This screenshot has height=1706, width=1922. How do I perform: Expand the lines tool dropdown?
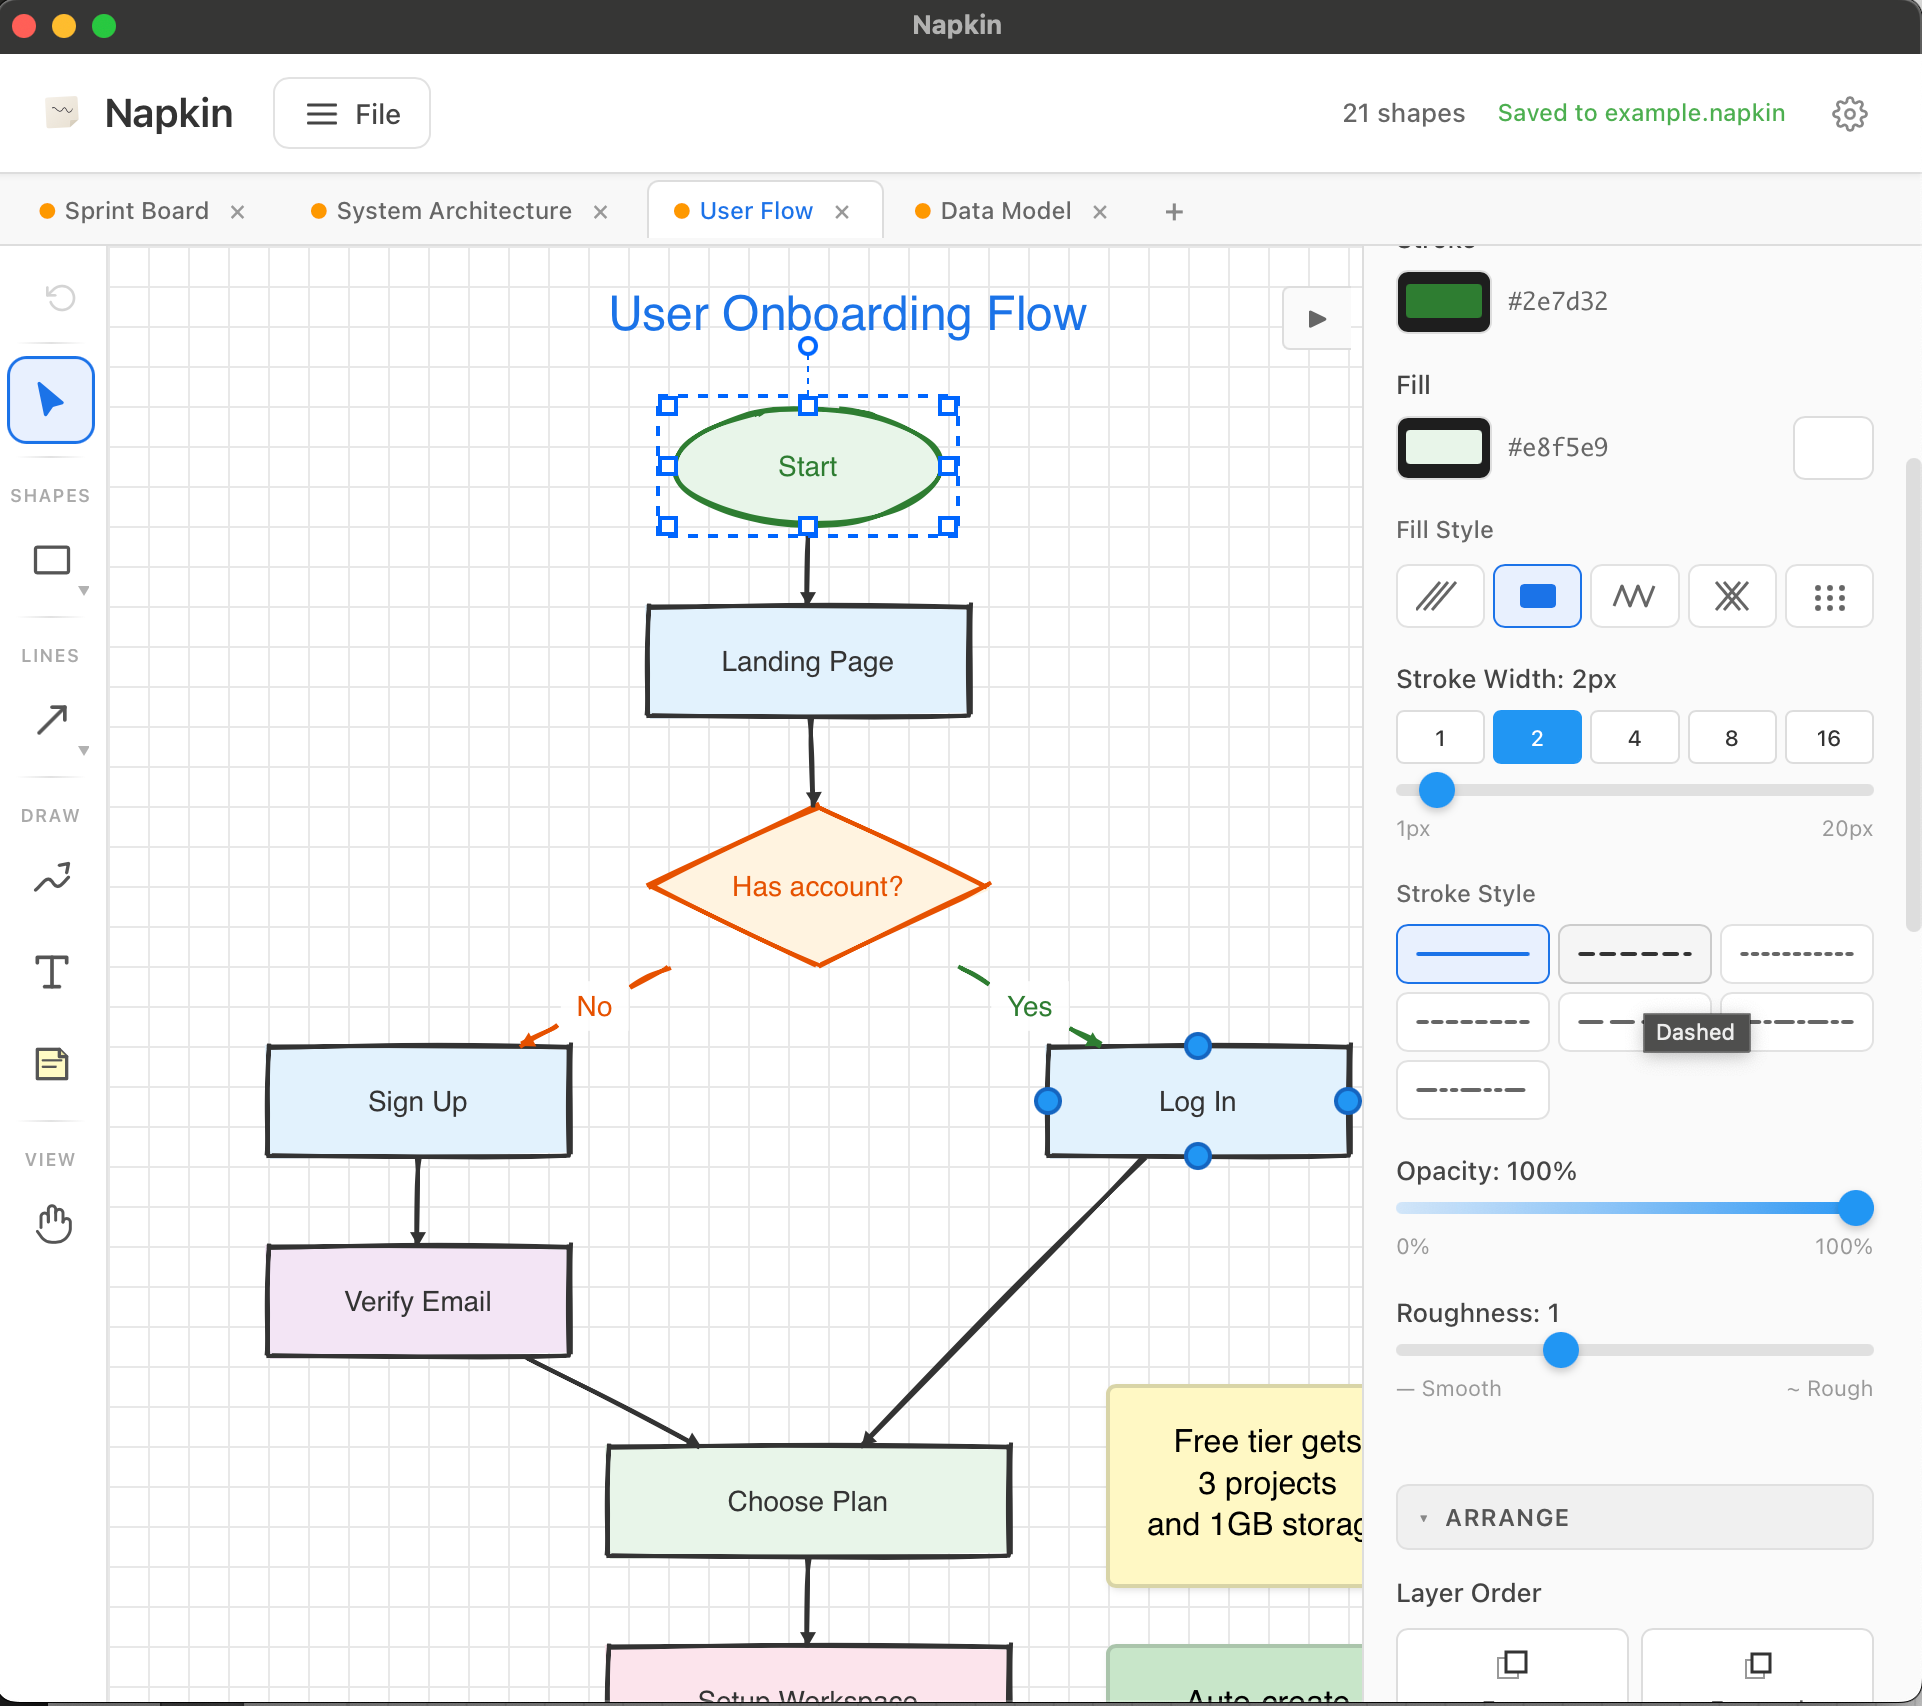[84, 751]
